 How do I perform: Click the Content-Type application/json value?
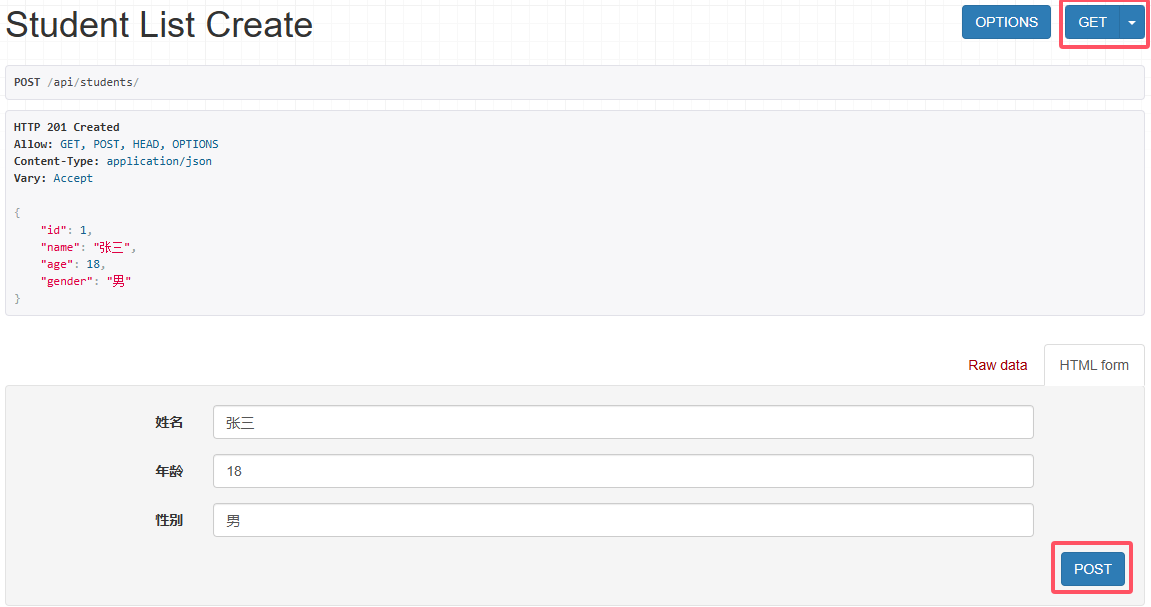(x=159, y=161)
